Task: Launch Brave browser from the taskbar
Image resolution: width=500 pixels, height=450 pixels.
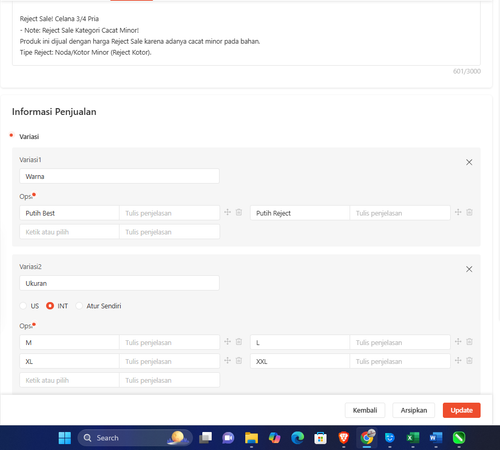Action: coord(343,438)
